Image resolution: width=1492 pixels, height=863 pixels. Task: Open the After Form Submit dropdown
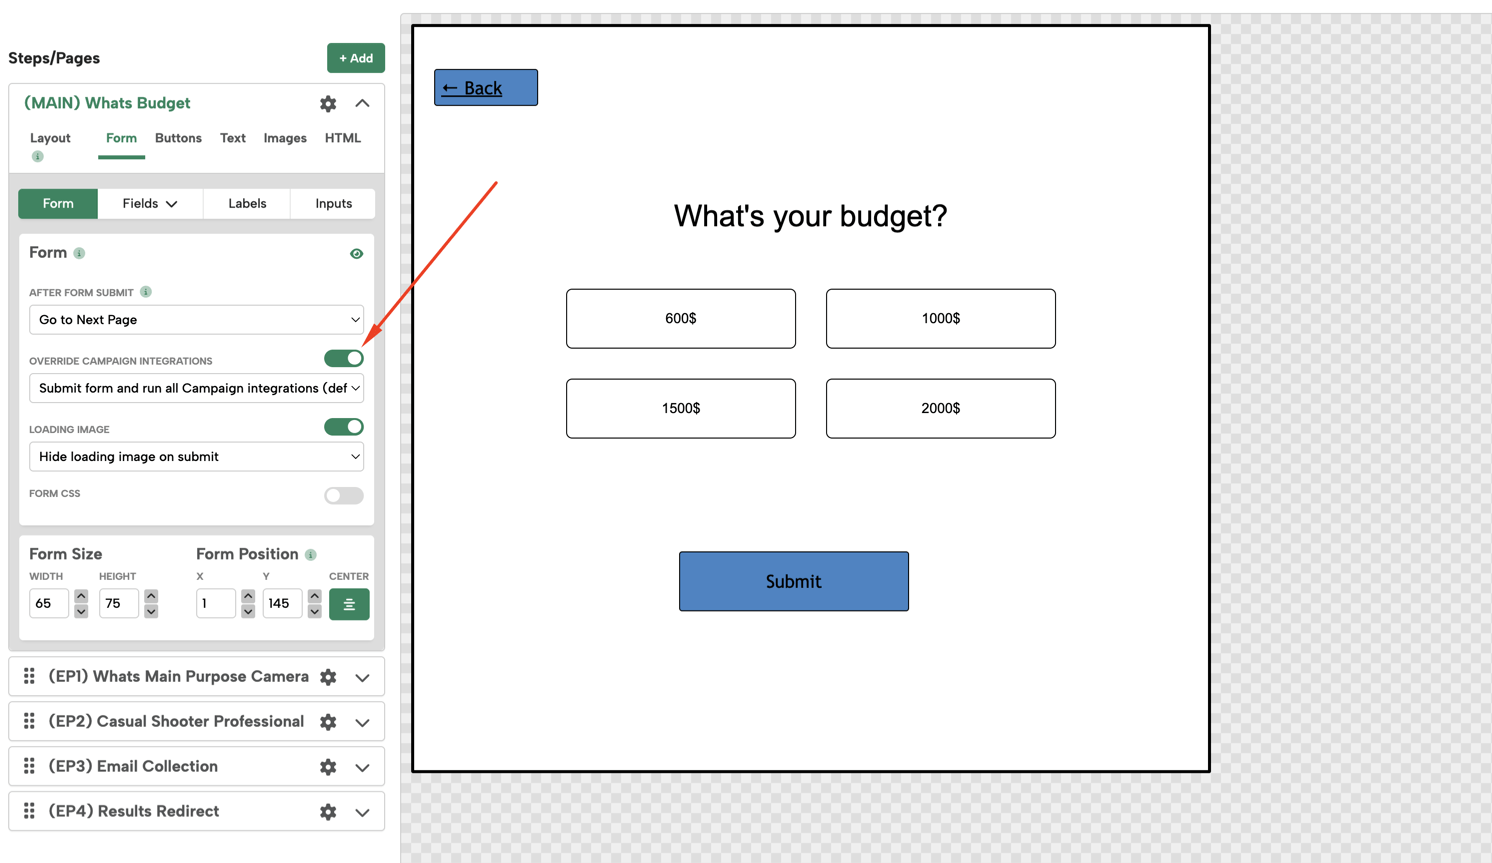click(x=196, y=320)
